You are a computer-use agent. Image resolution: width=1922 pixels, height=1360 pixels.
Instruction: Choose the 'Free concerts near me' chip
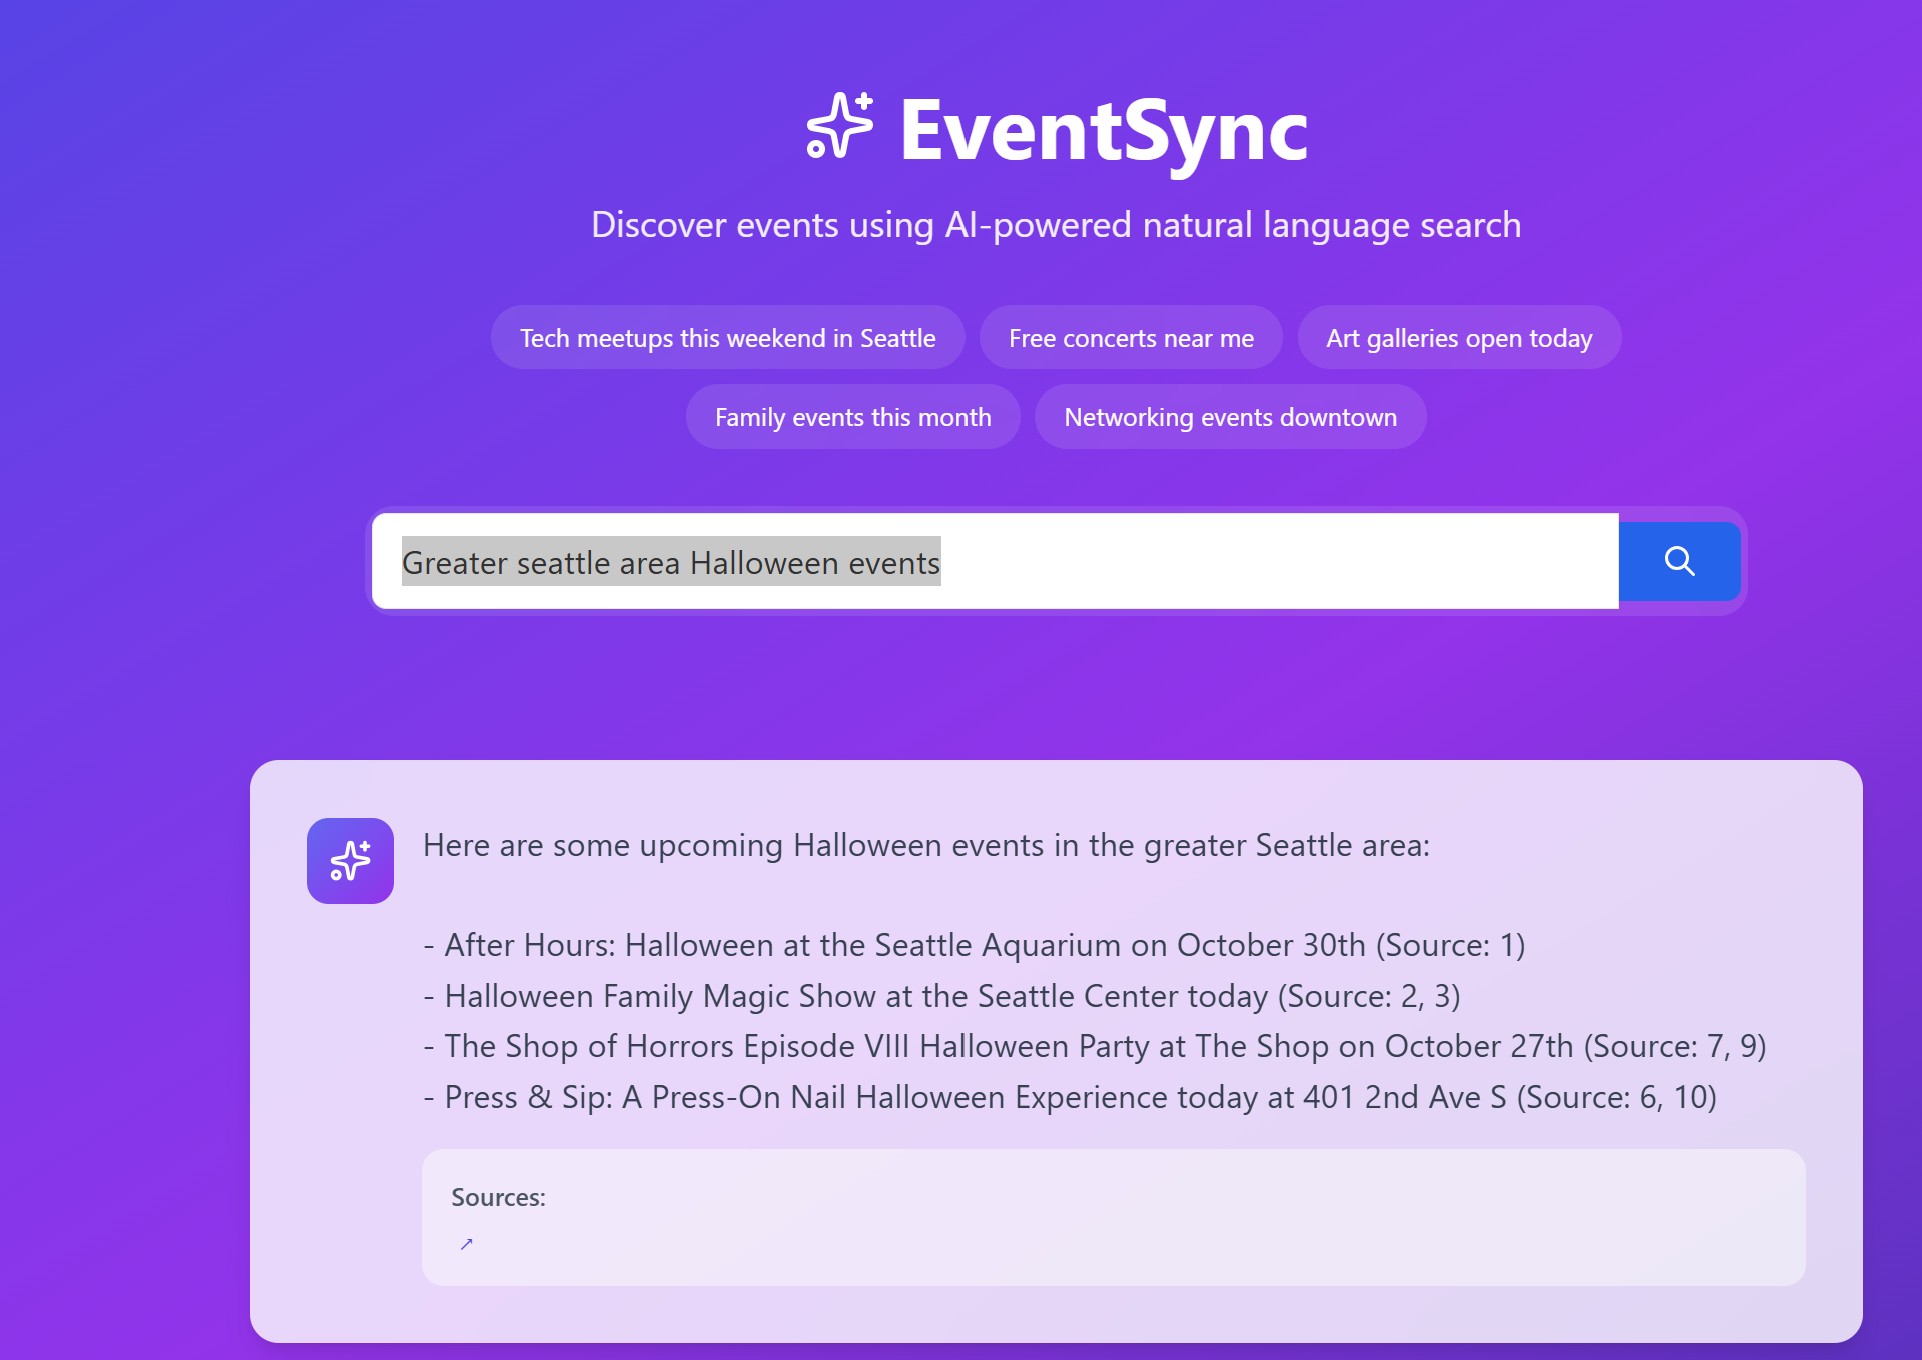pyautogui.click(x=1130, y=338)
